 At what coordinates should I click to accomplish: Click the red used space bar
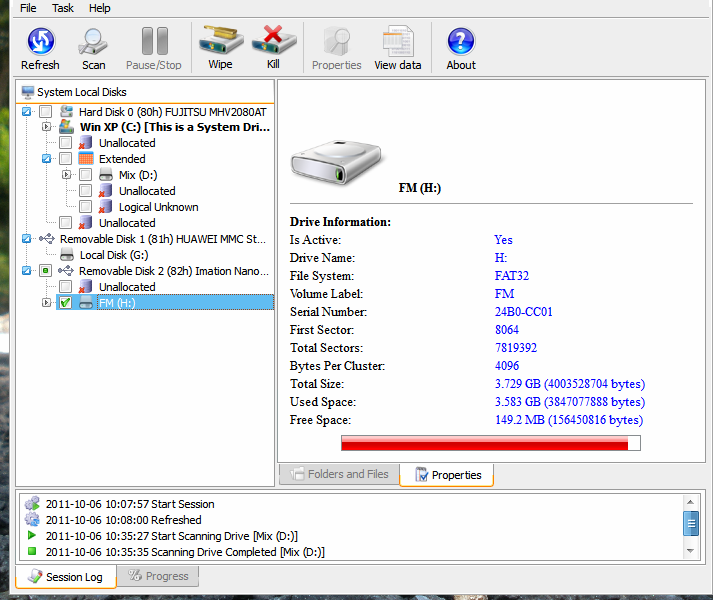[x=484, y=443]
